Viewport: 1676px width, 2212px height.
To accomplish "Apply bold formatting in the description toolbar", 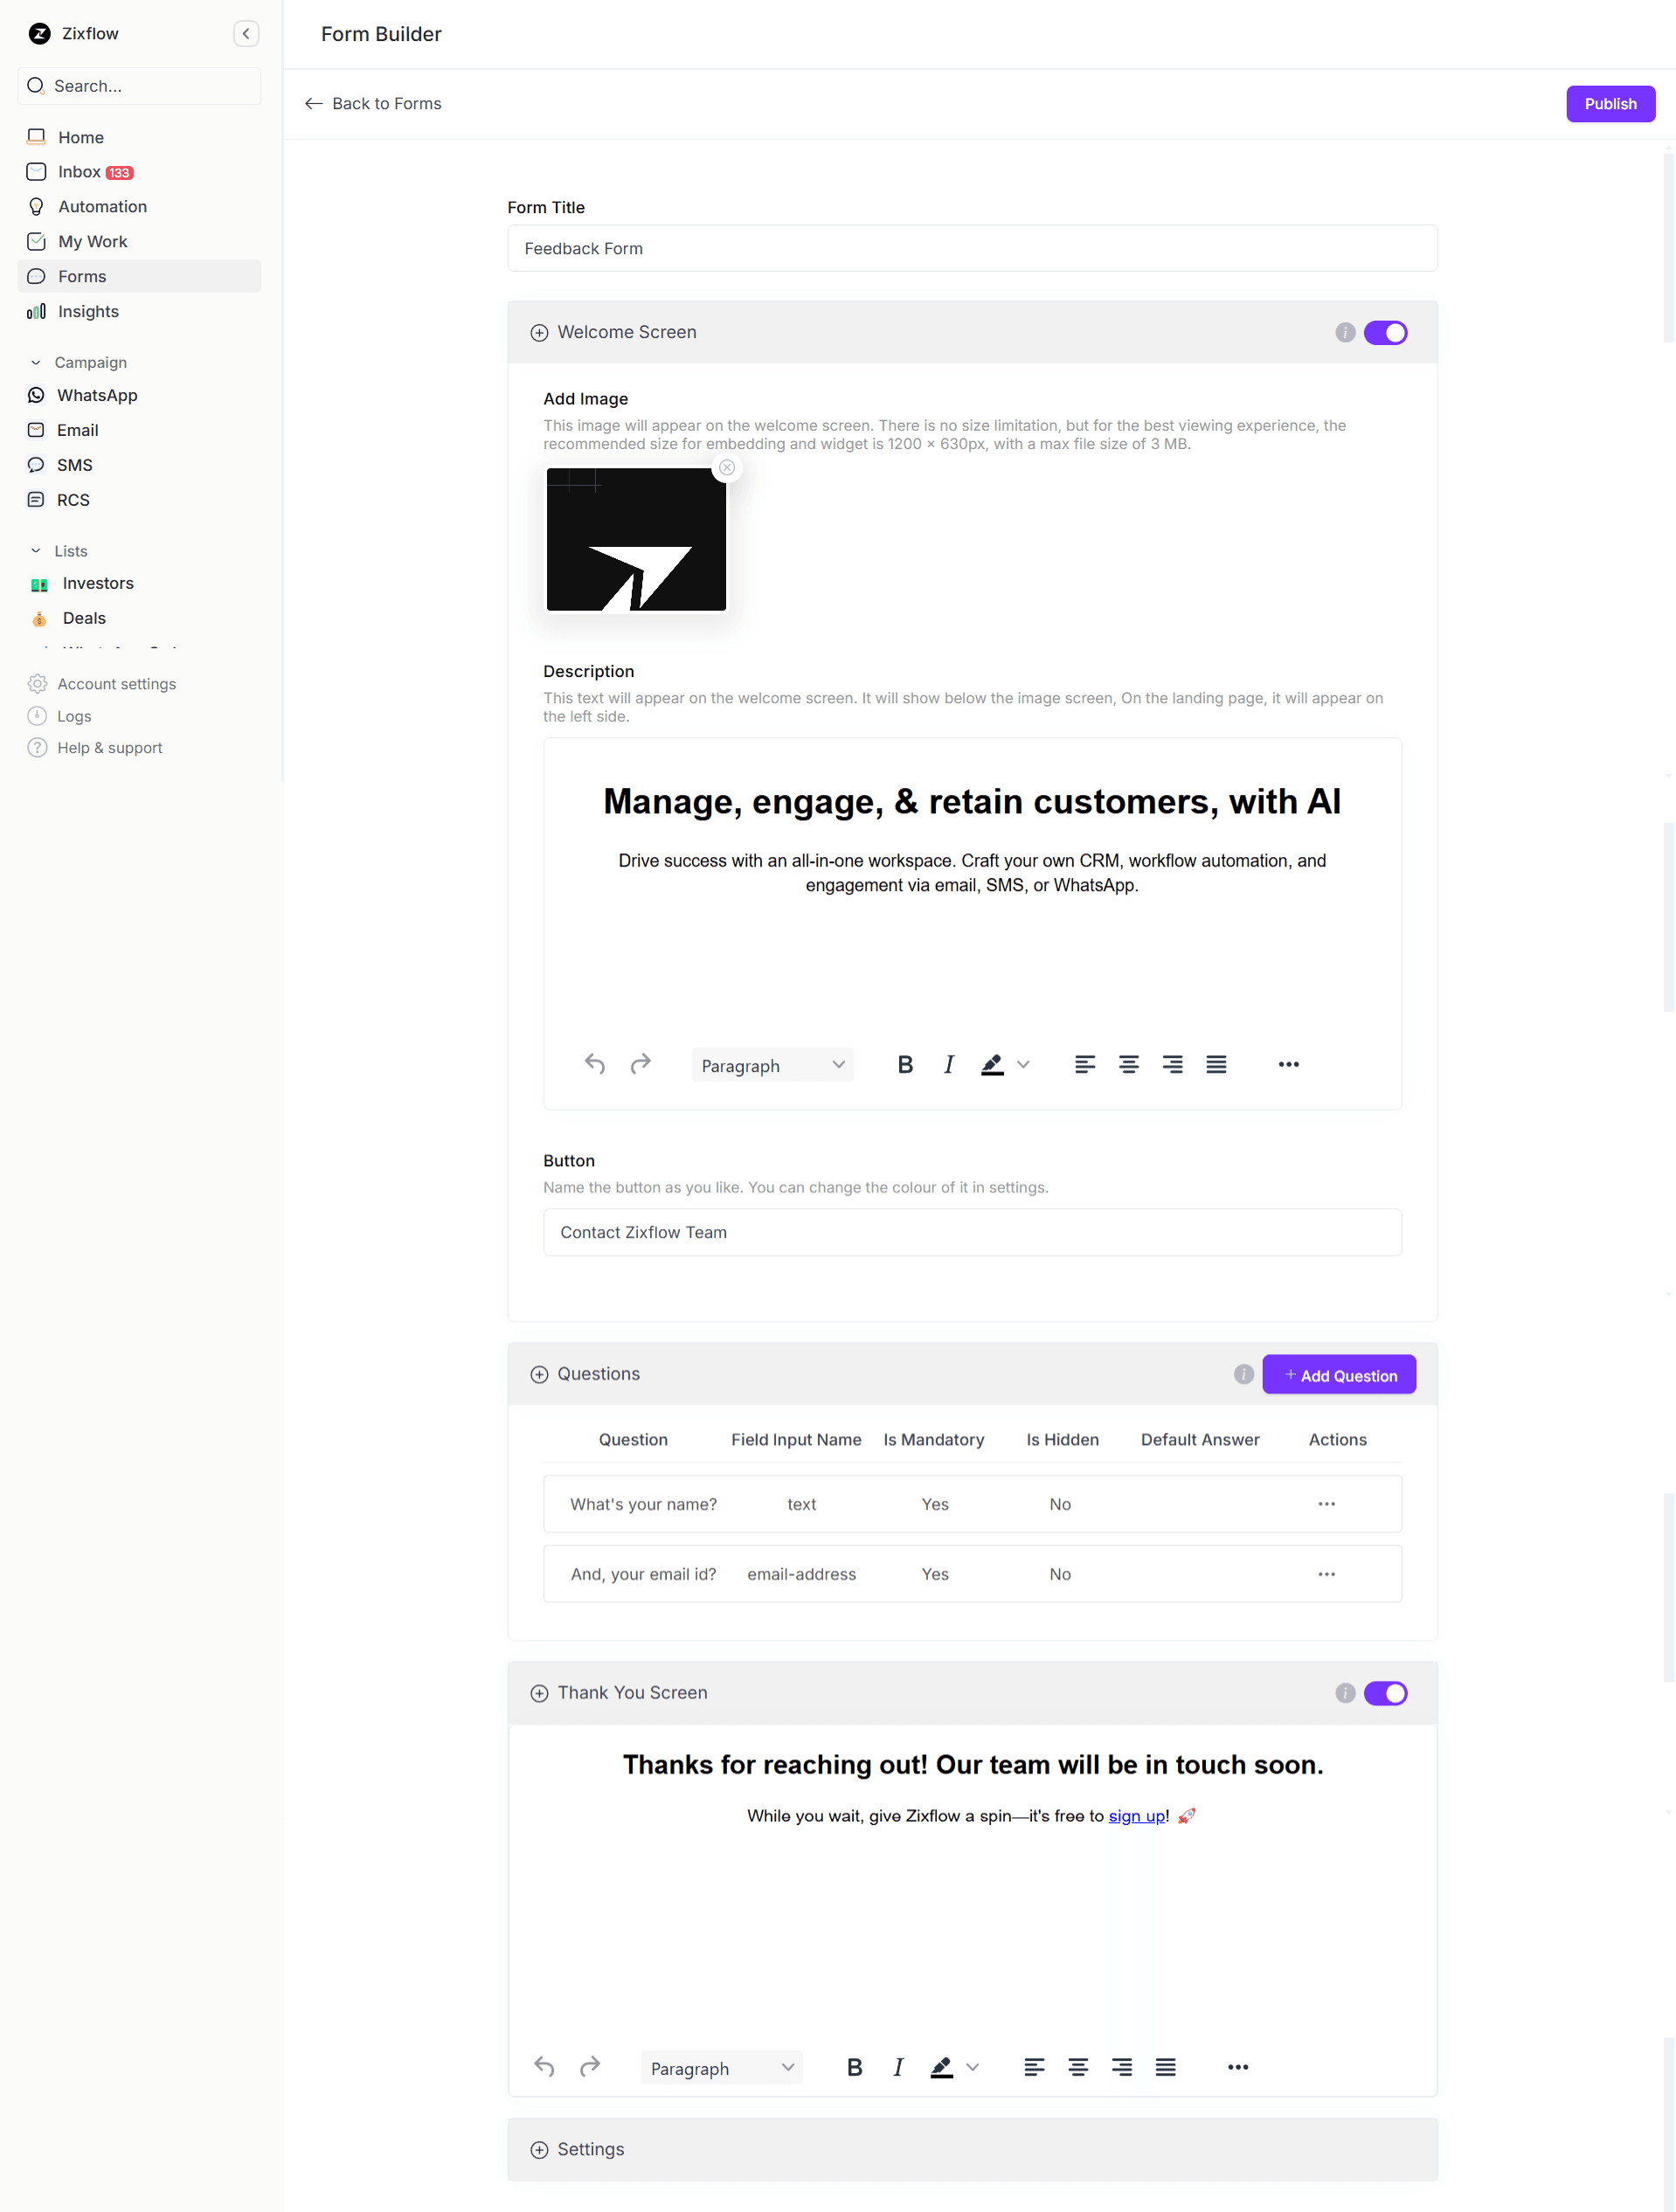I will point(905,1064).
